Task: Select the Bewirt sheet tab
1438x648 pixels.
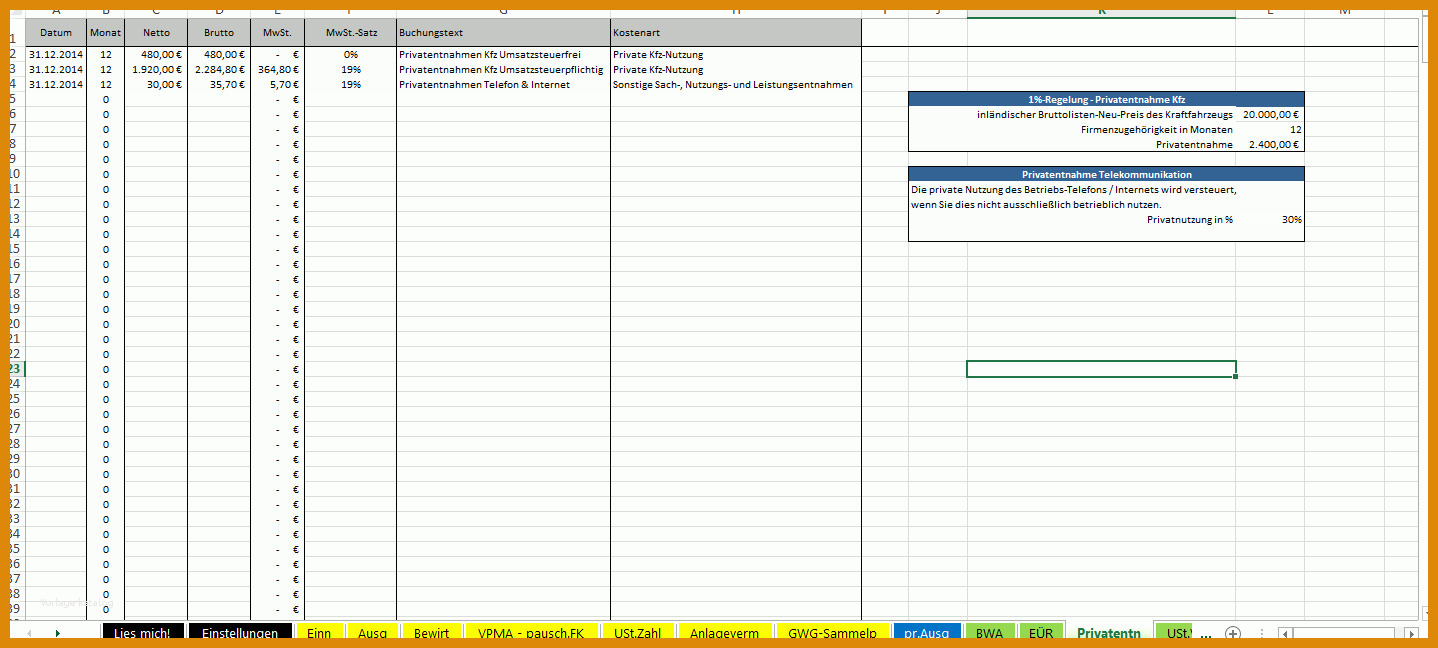Action: 432,633
